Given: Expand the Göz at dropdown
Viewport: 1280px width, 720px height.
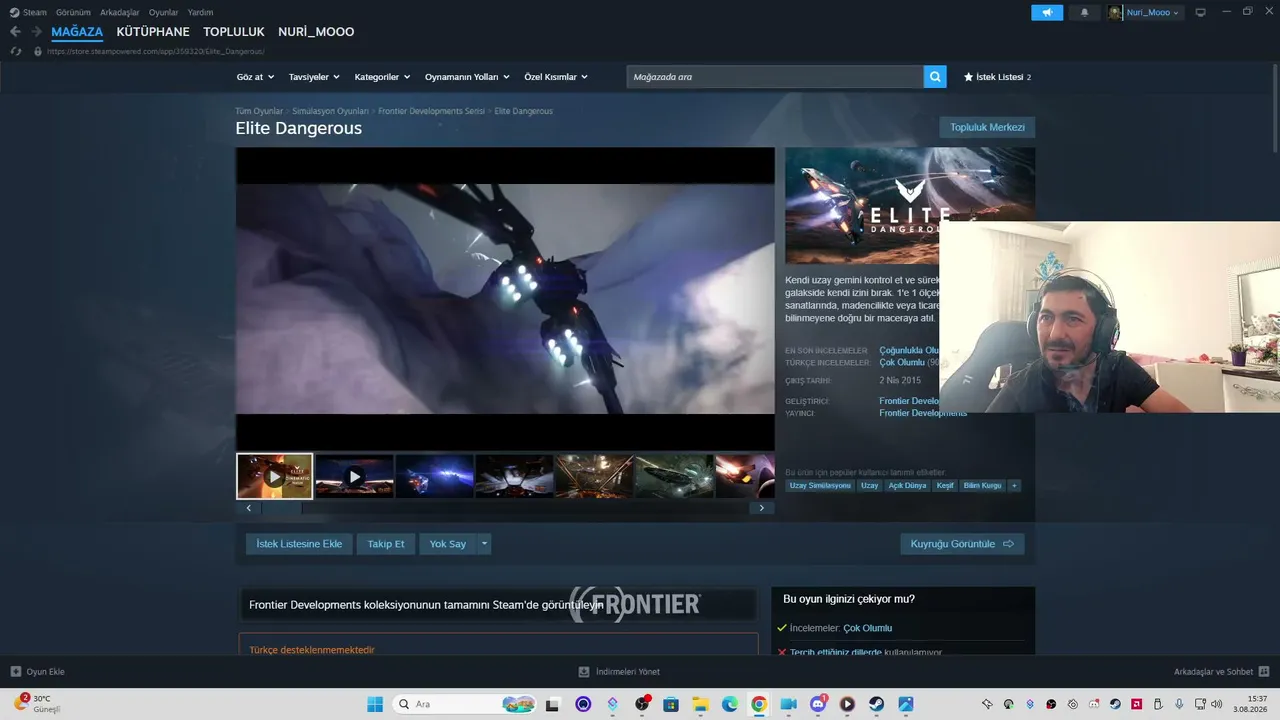Looking at the screenshot, I should pyautogui.click(x=256, y=77).
